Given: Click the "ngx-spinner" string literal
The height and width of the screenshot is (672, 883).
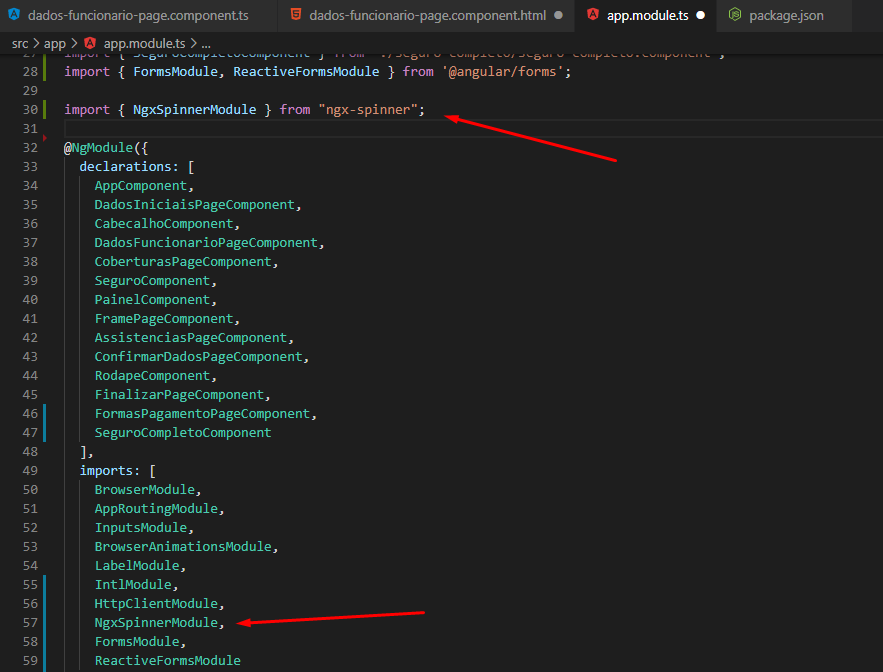Looking at the screenshot, I should coord(368,109).
